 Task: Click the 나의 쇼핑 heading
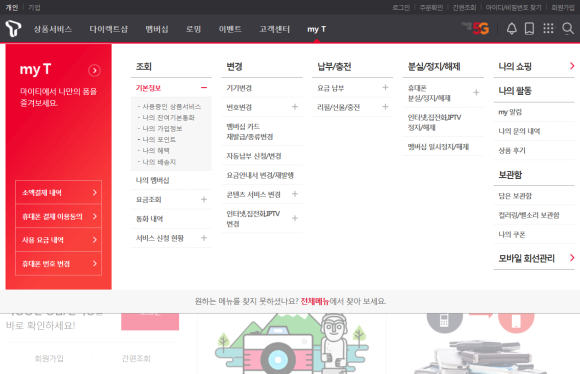coord(515,66)
